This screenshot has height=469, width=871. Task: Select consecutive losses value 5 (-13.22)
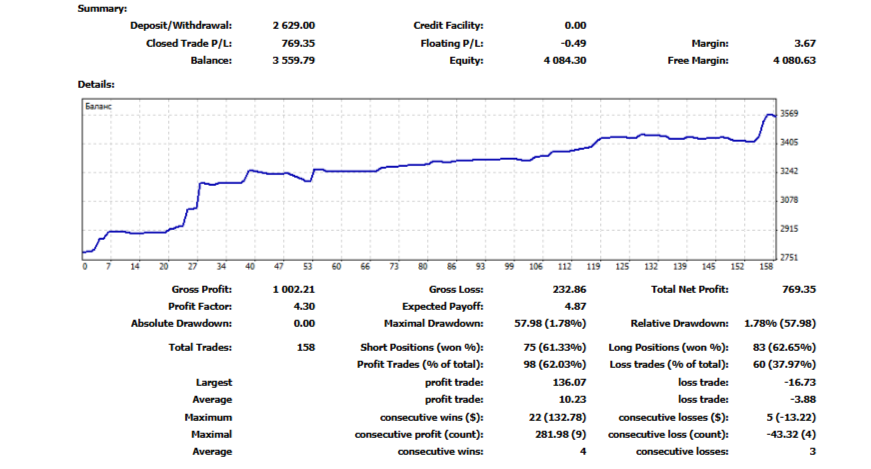pyautogui.click(x=791, y=418)
